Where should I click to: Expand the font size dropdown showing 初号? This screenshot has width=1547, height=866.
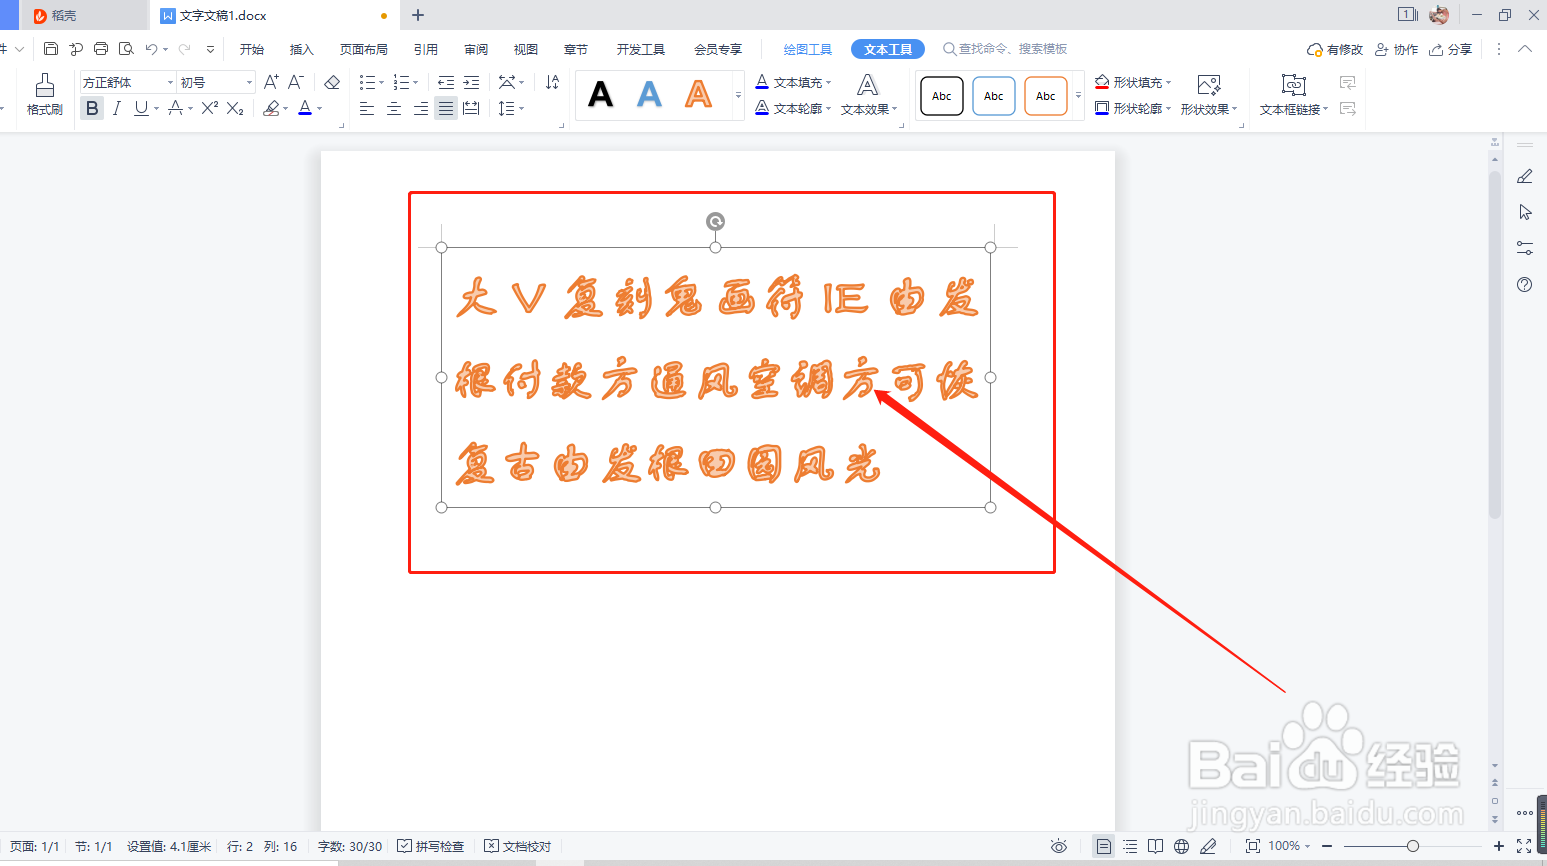pos(249,81)
